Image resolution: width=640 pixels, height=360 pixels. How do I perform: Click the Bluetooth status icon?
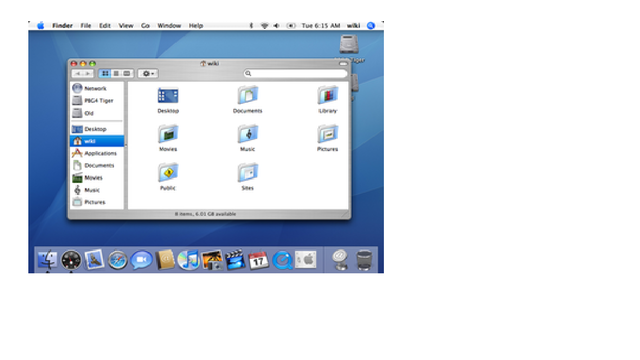(x=251, y=26)
